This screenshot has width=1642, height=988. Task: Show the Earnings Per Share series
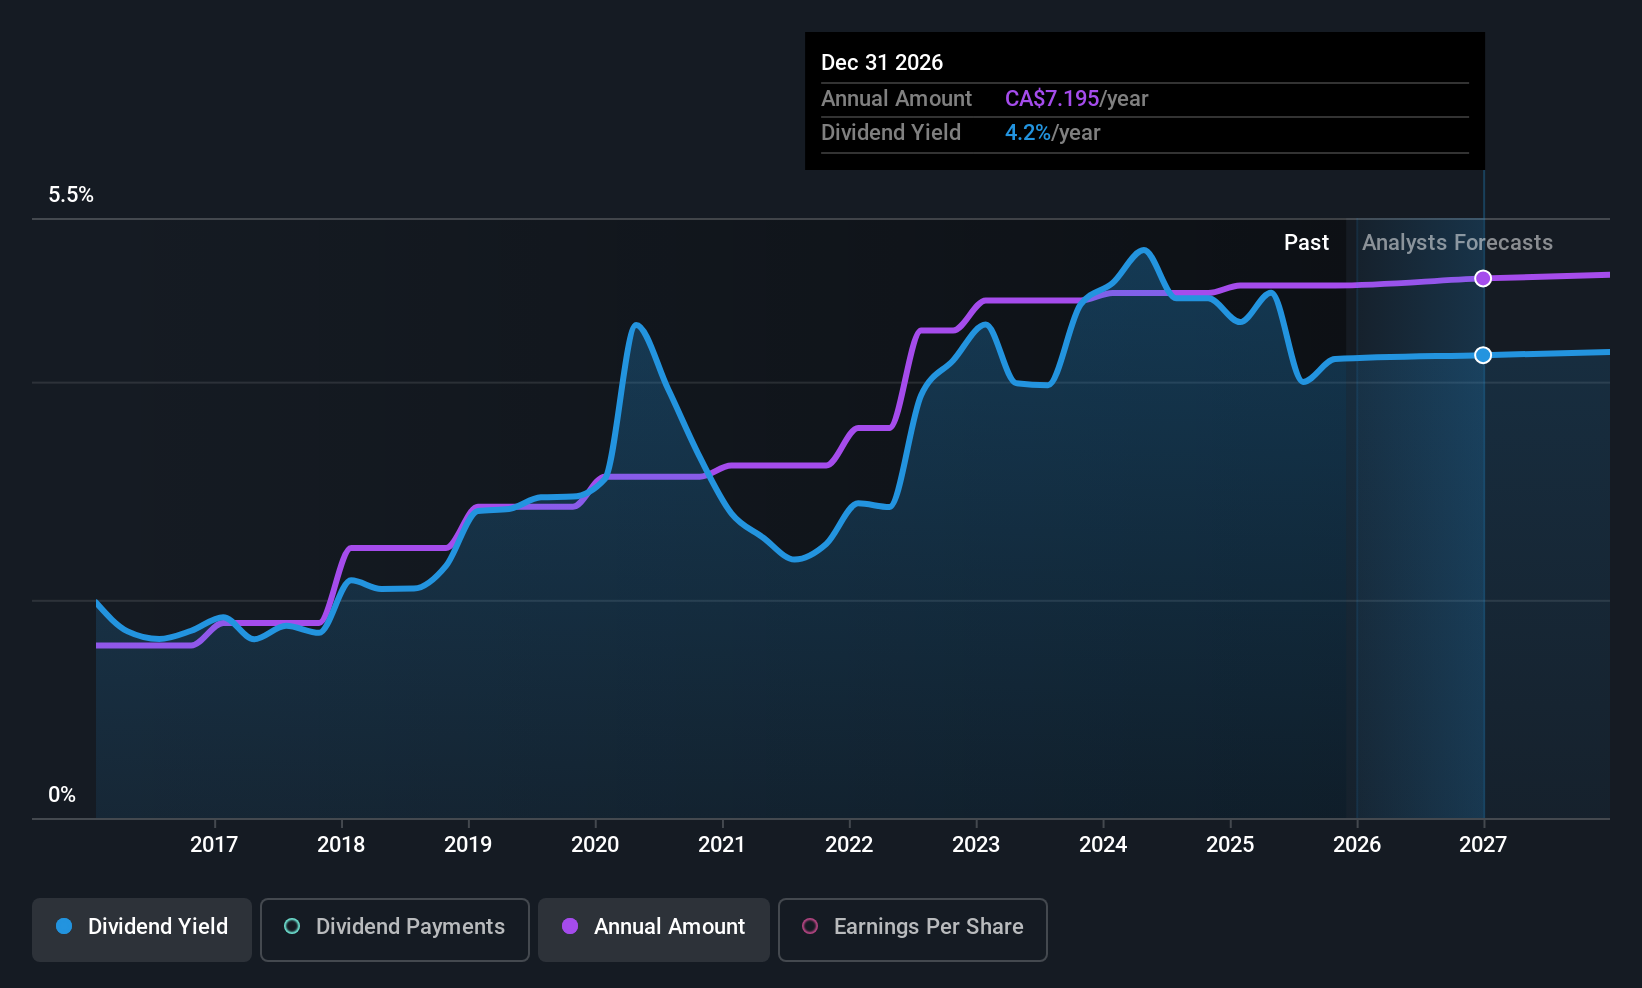click(x=912, y=927)
